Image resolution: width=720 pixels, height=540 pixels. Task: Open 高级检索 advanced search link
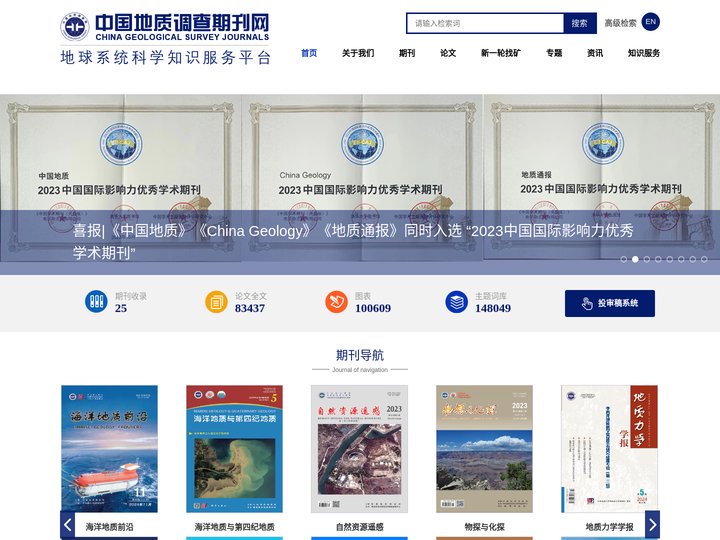point(620,23)
